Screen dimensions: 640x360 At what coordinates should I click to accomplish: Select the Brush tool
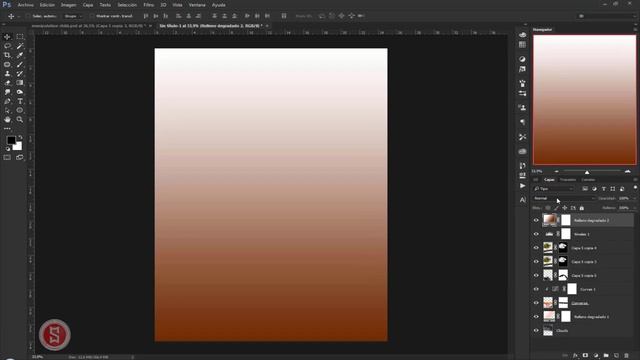coord(20,64)
